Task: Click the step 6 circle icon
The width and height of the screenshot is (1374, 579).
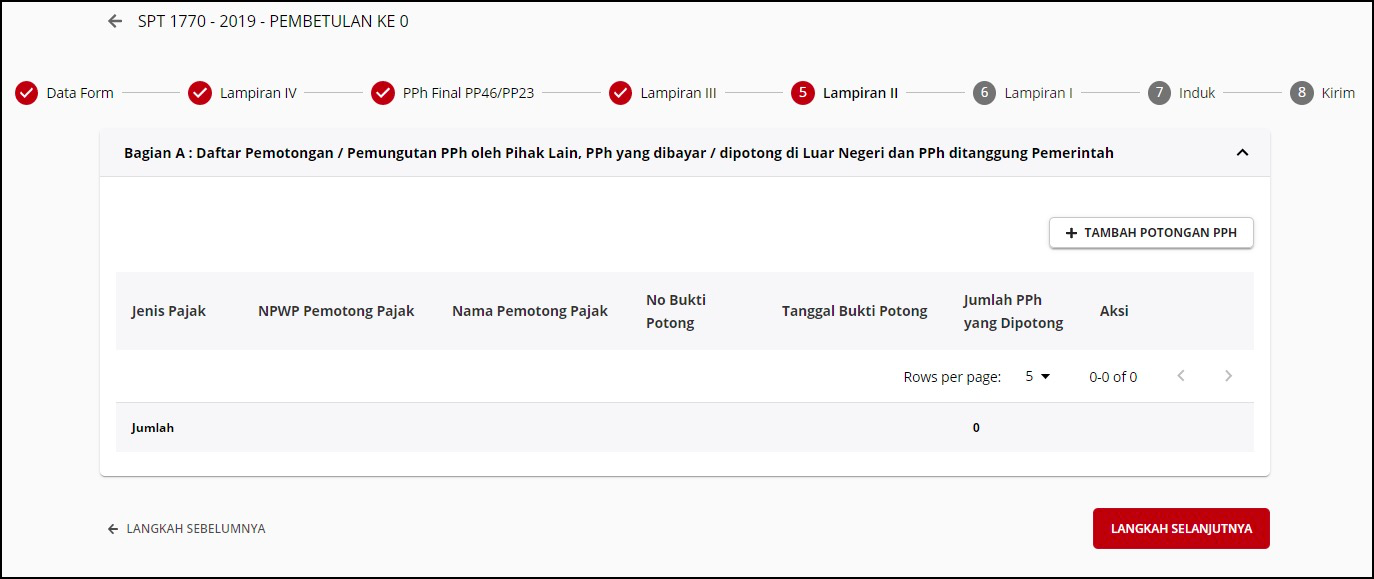Action: 984,93
